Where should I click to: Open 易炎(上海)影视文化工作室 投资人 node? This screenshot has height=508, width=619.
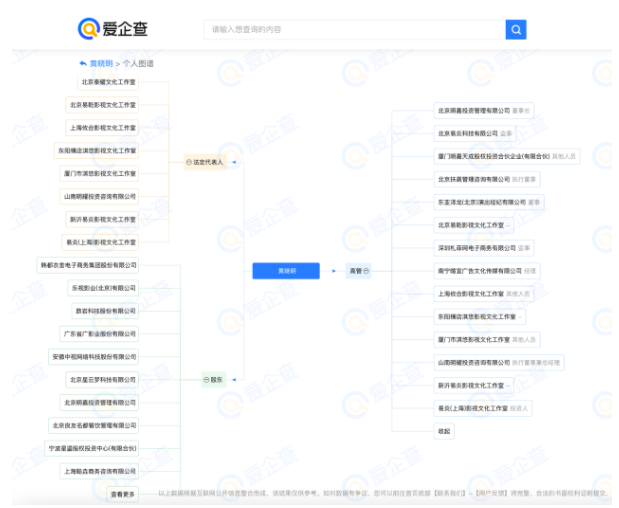click(483, 408)
